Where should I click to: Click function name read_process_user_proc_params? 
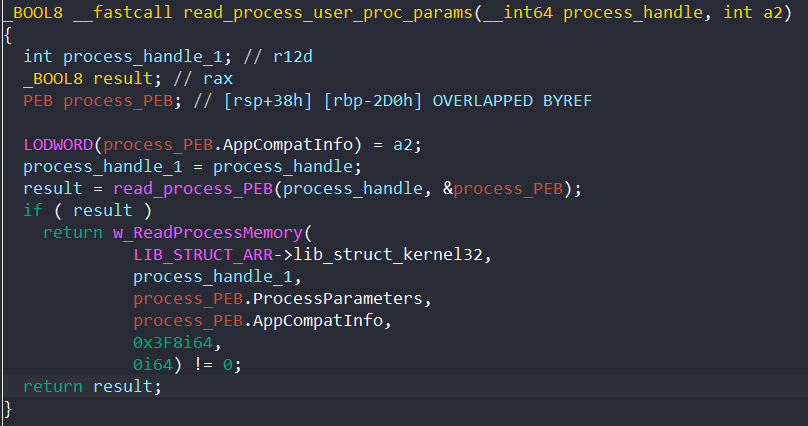click(x=328, y=12)
